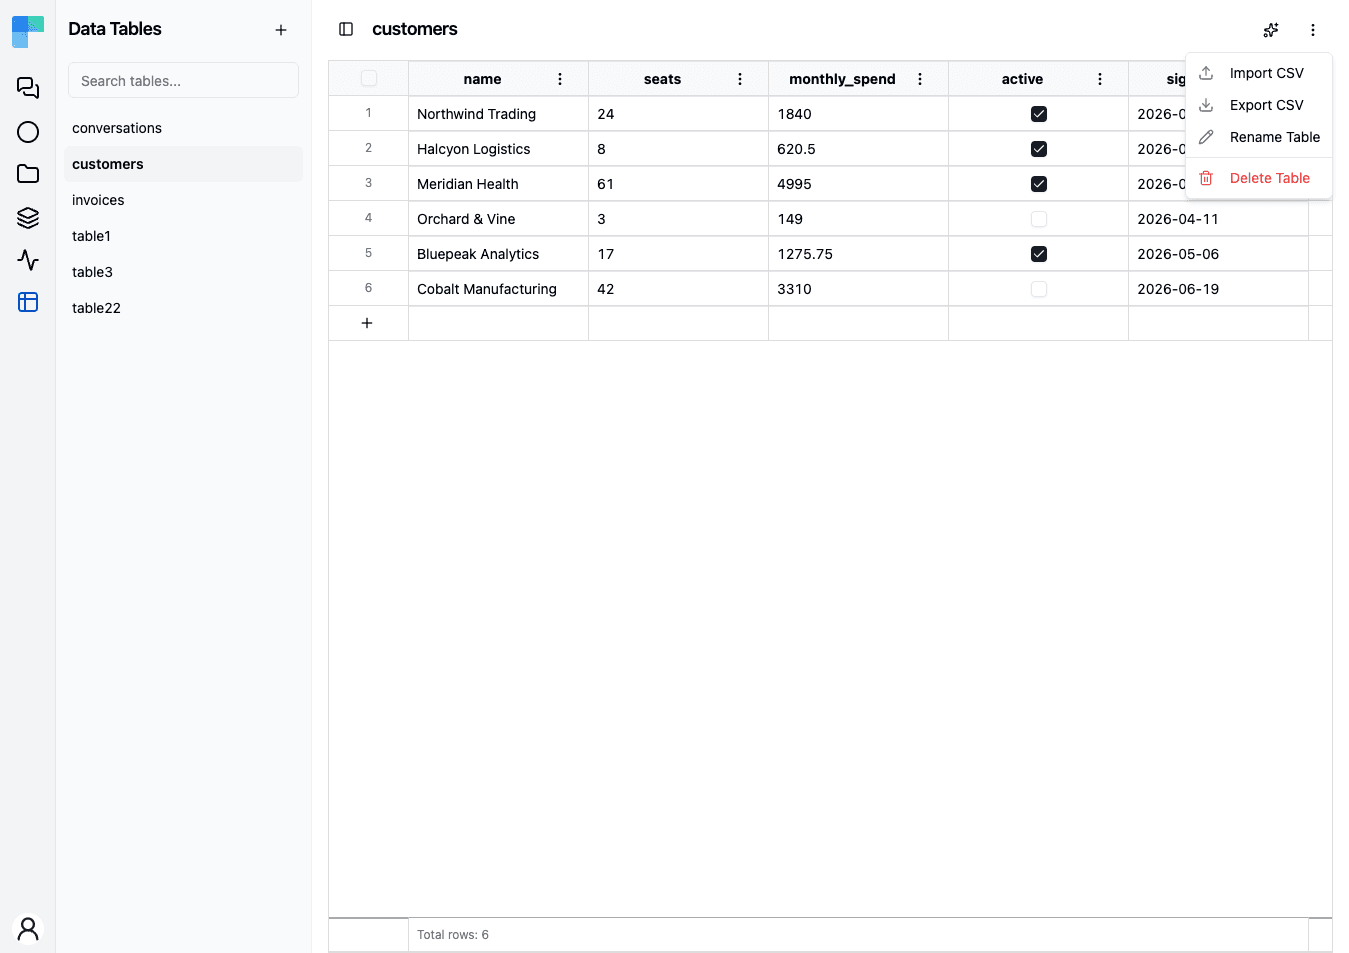Open the activity pulse sidebar icon
The width and height of the screenshot is (1349, 953).
(28, 260)
